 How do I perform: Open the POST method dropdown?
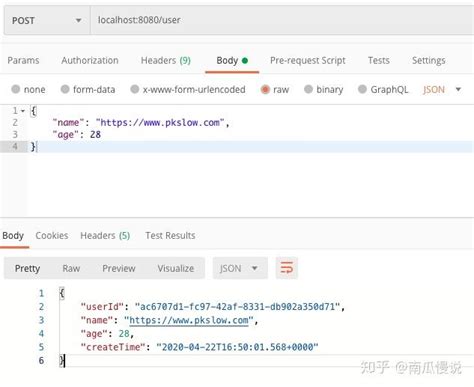point(47,20)
